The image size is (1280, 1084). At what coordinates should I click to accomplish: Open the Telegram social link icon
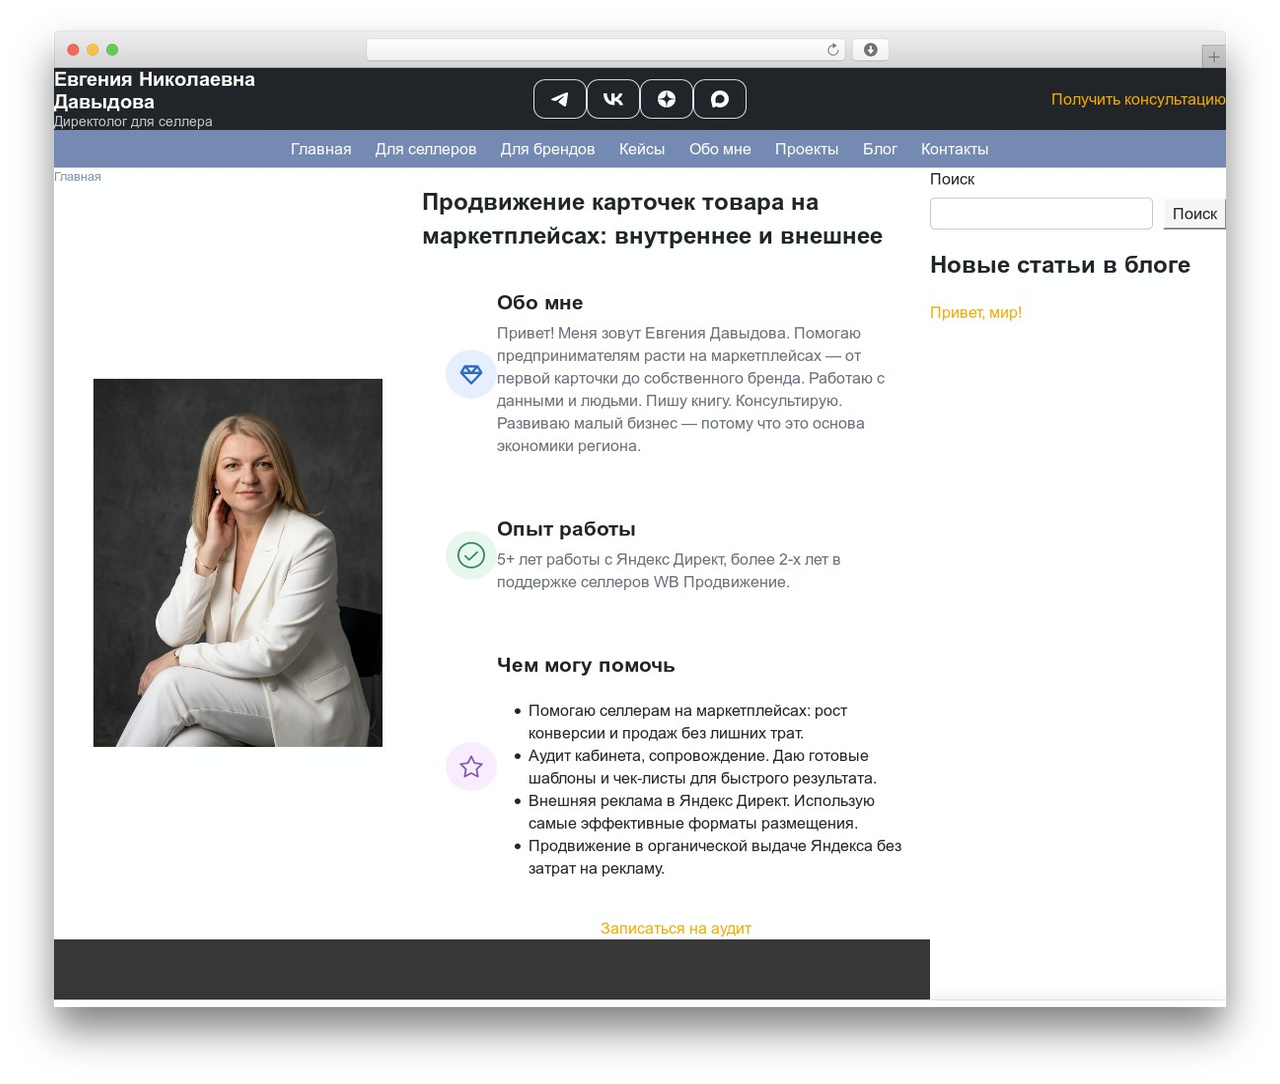(x=560, y=99)
